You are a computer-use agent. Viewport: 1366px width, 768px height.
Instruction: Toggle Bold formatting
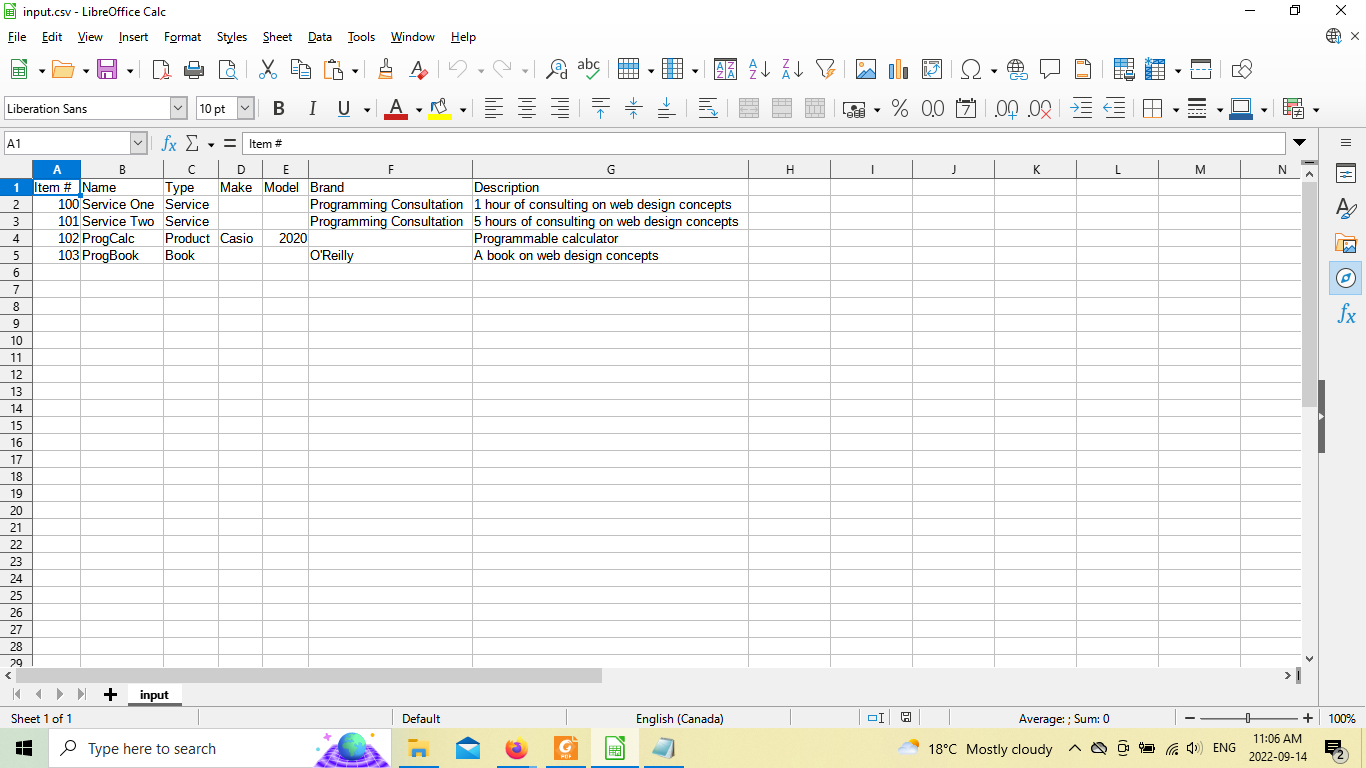279,109
